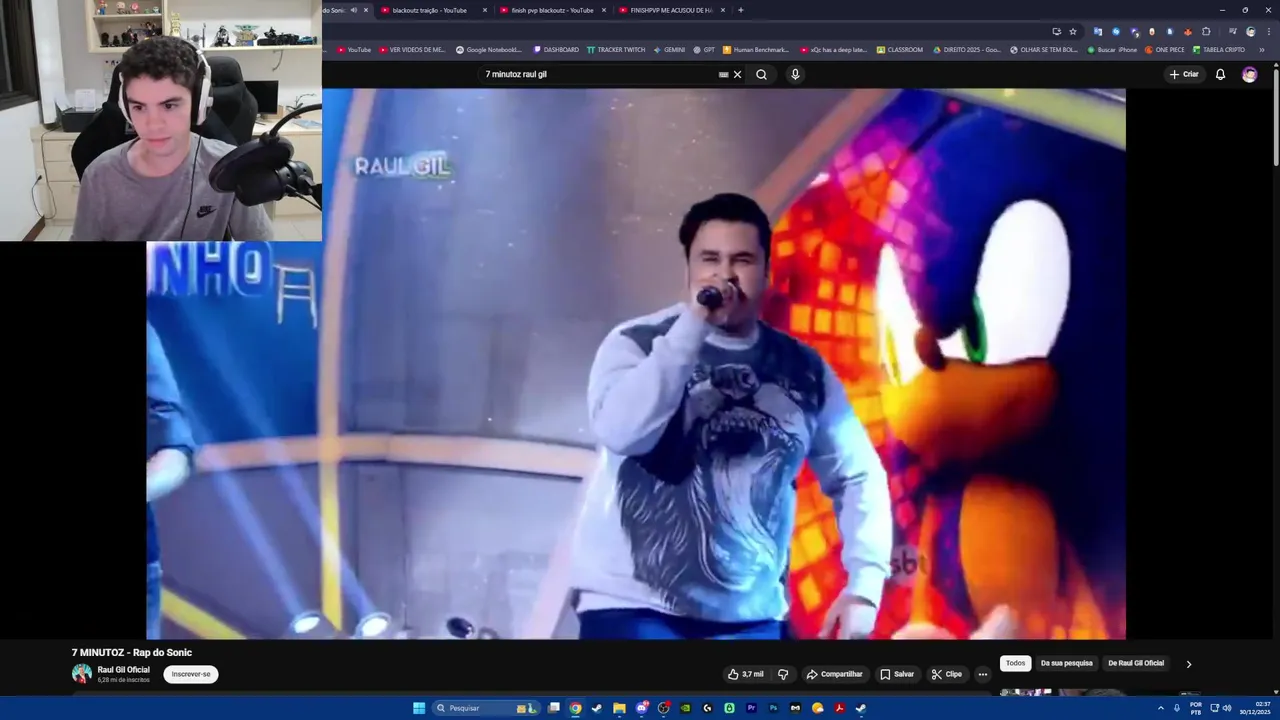Open Task View from the taskbar
Image resolution: width=1280 pixels, height=720 pixels.
[553, 708]
